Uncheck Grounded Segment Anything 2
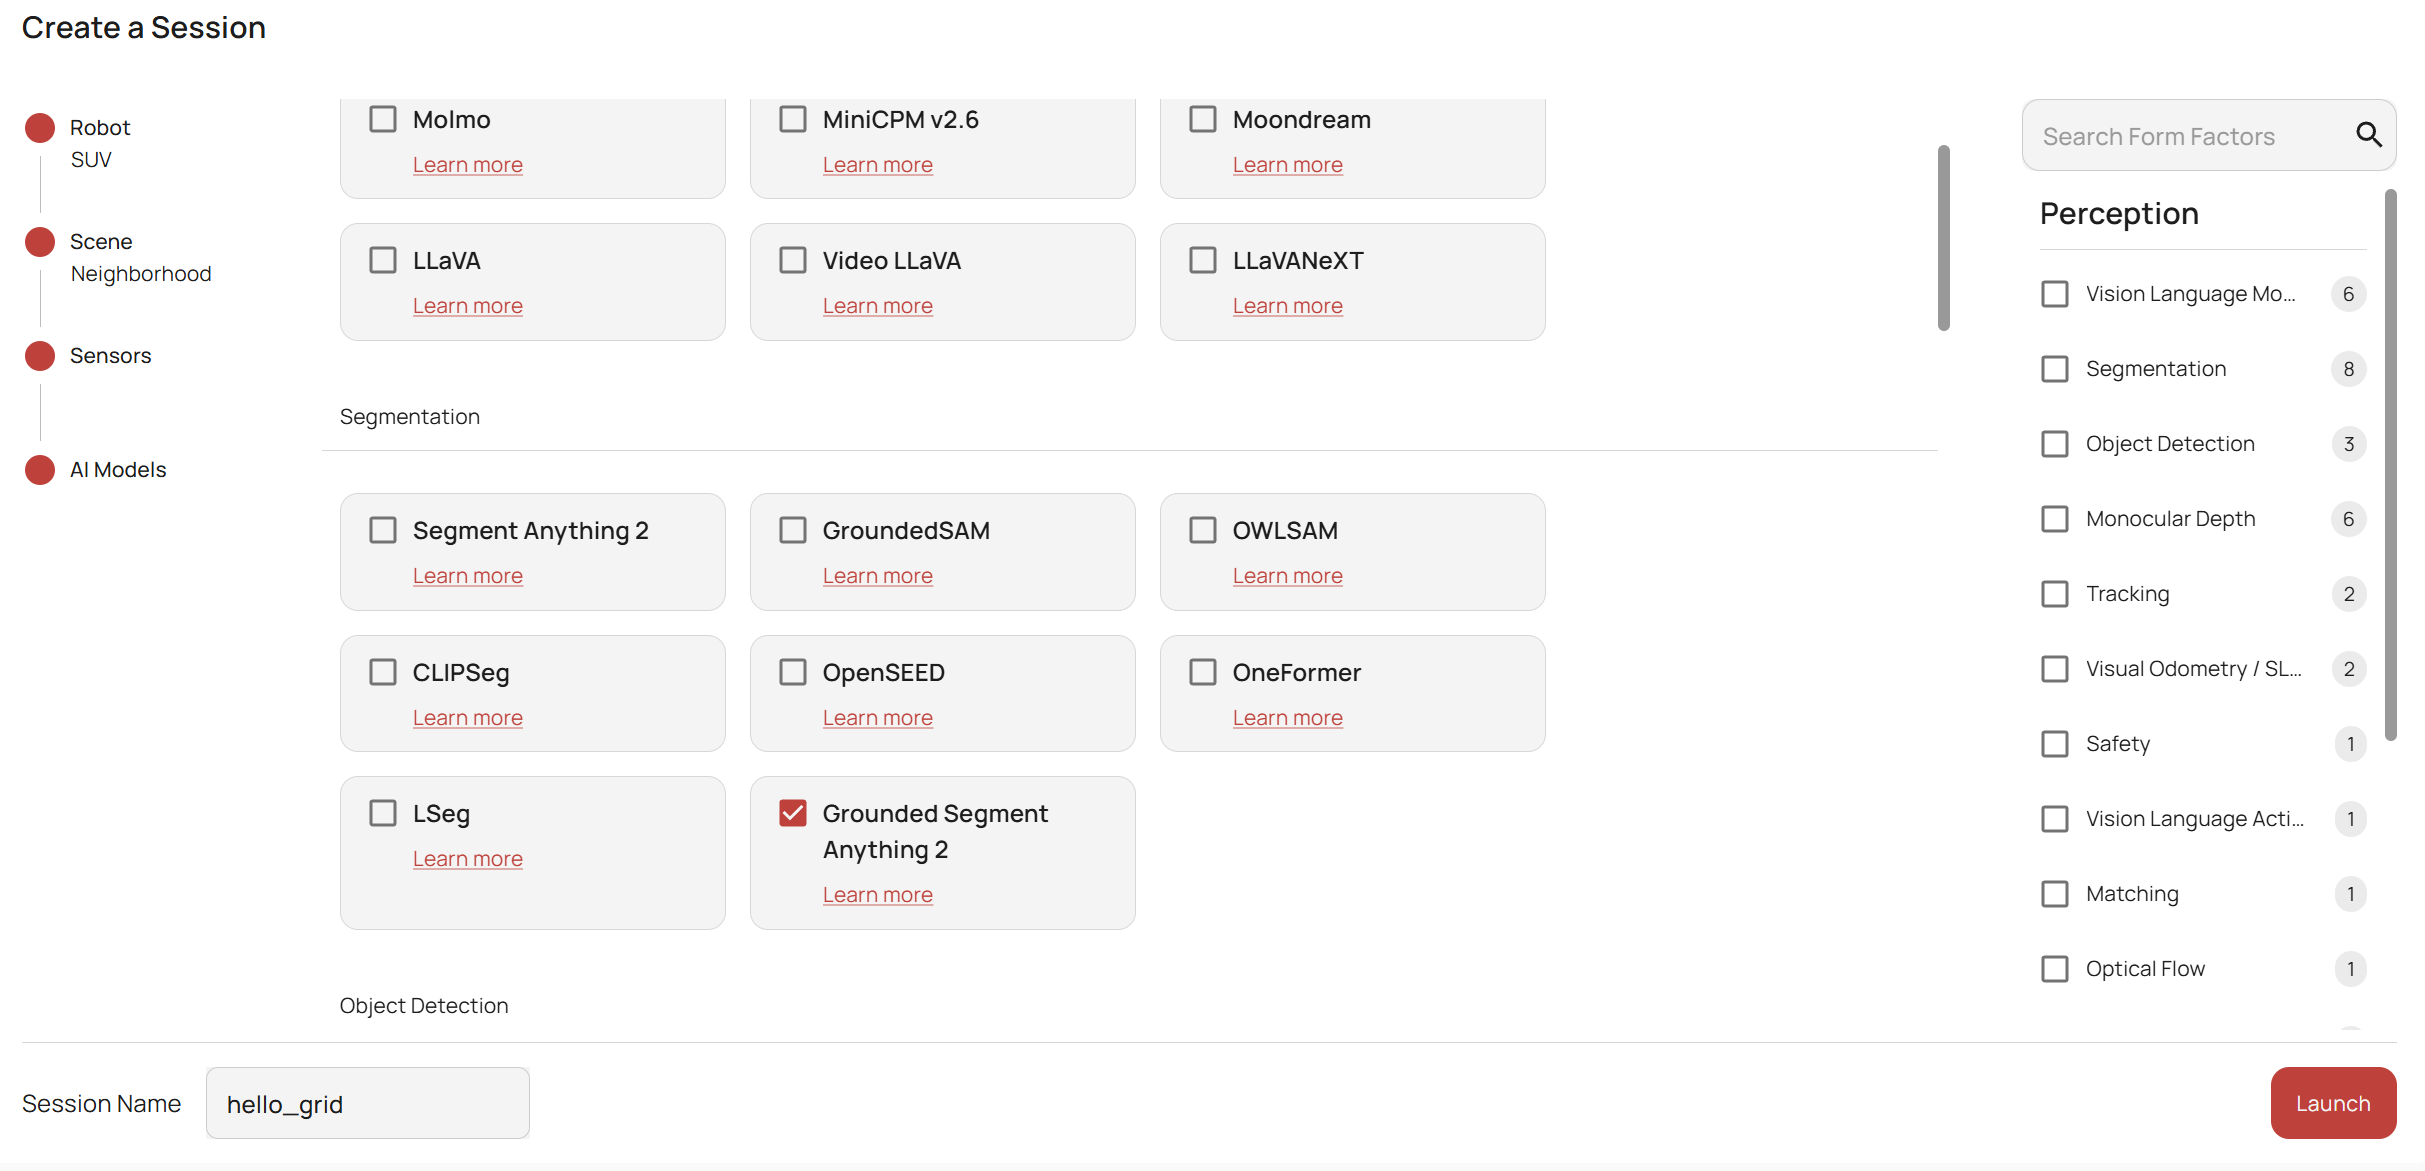 click(x=793, y=812)
